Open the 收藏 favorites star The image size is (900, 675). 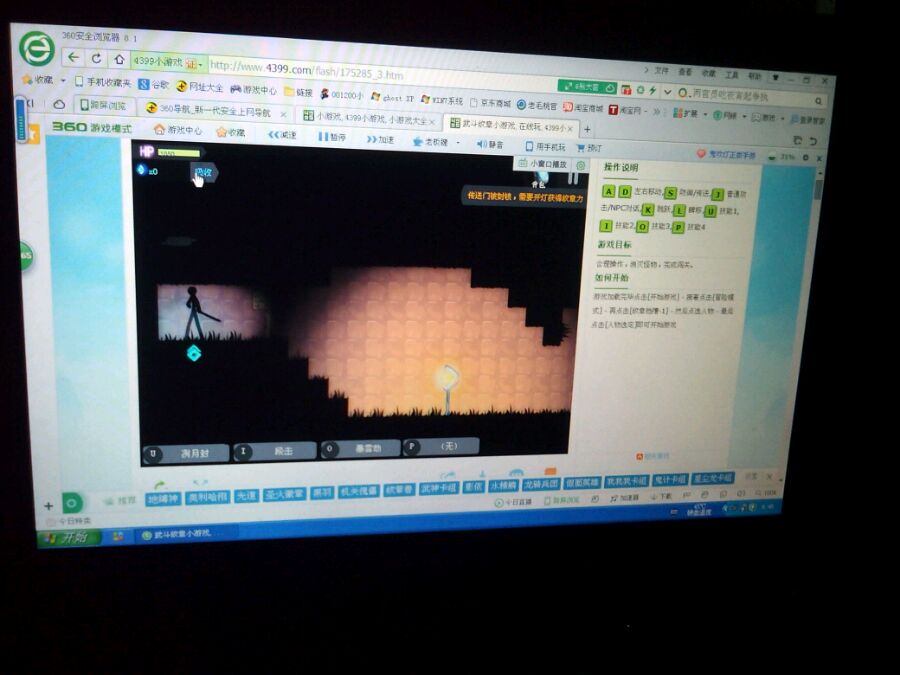click(x=37, y=80)
